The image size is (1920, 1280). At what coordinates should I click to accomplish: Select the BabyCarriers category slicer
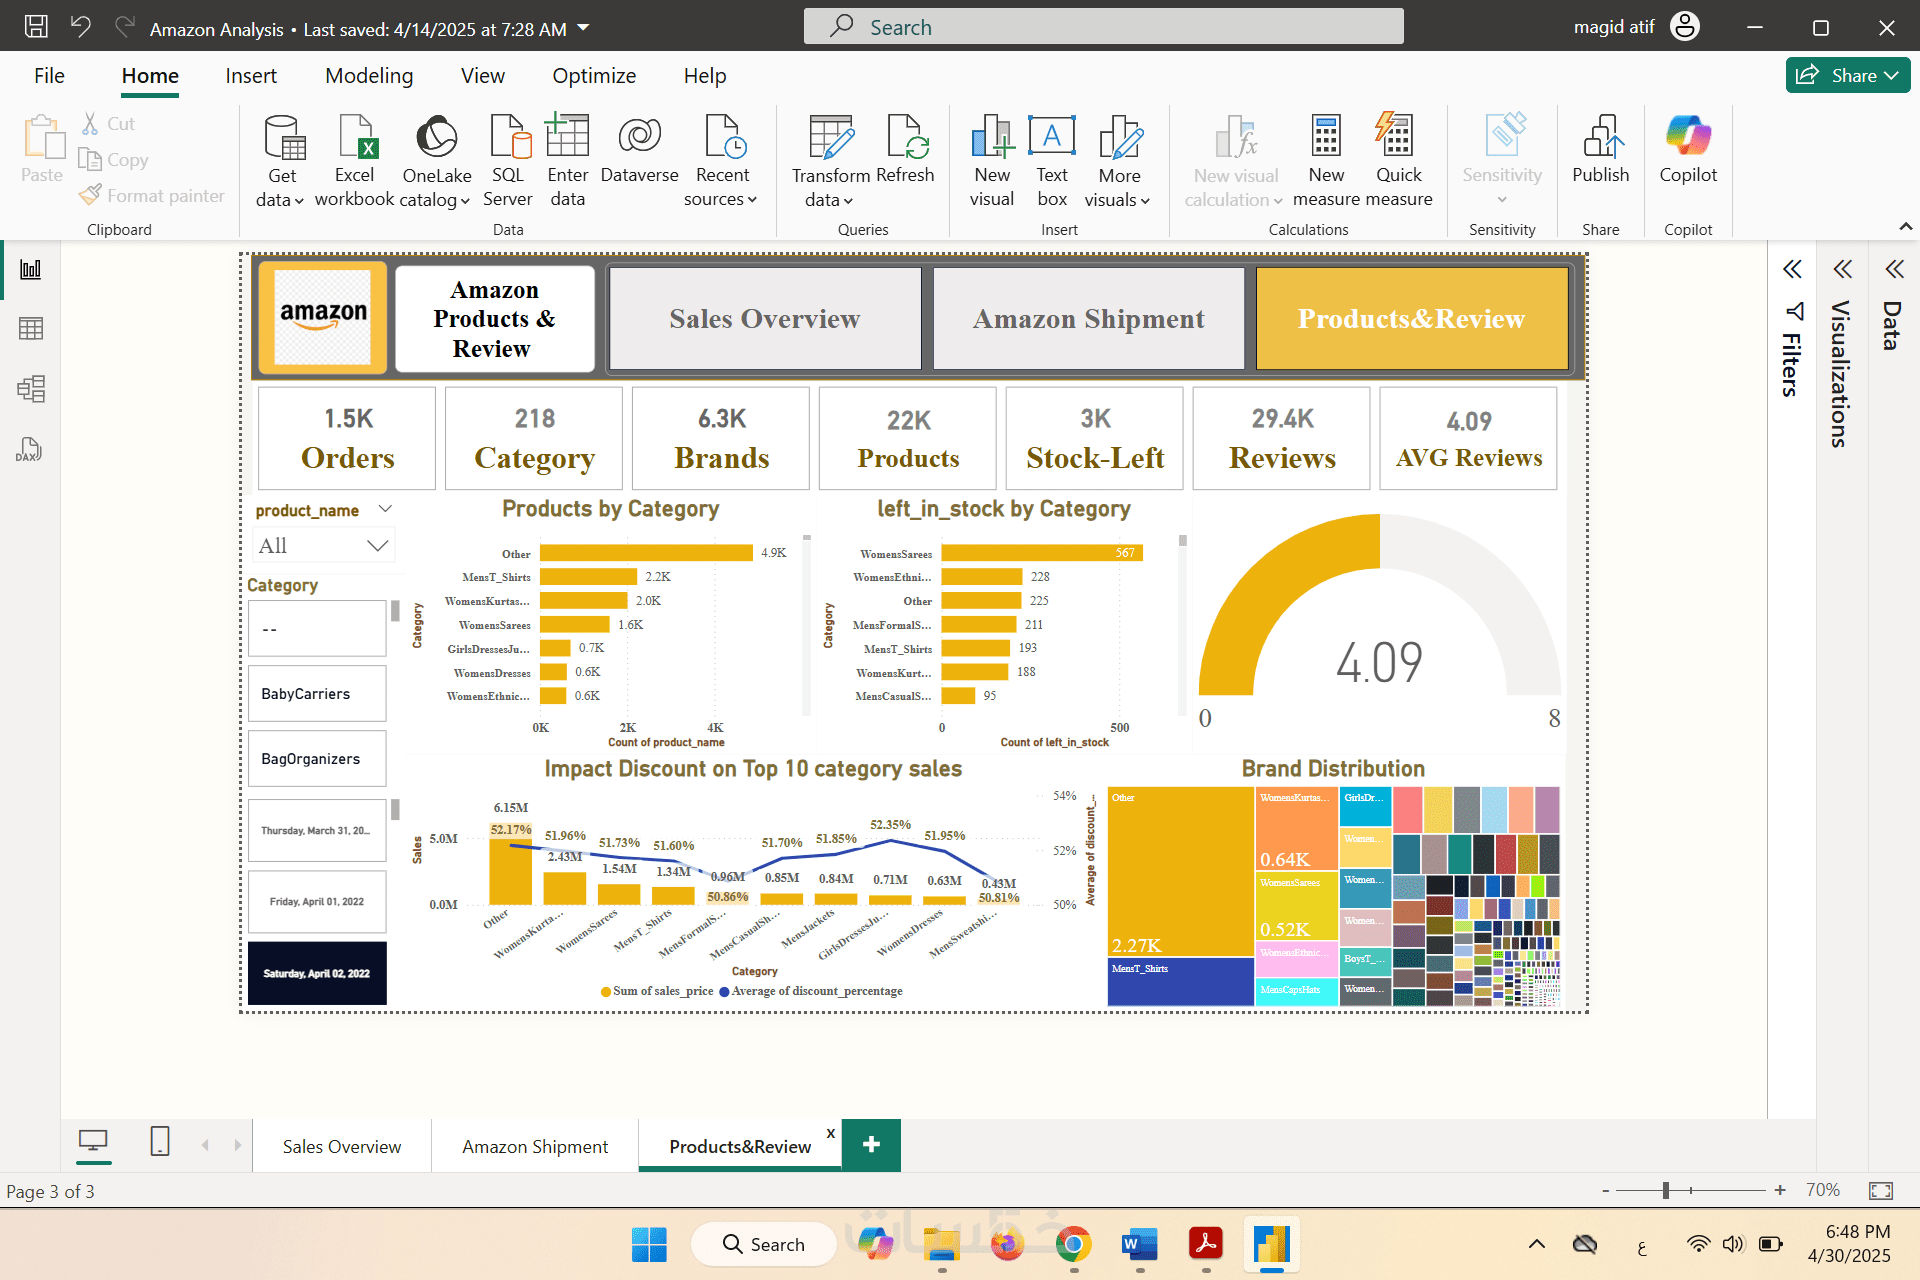click(317, 694)
